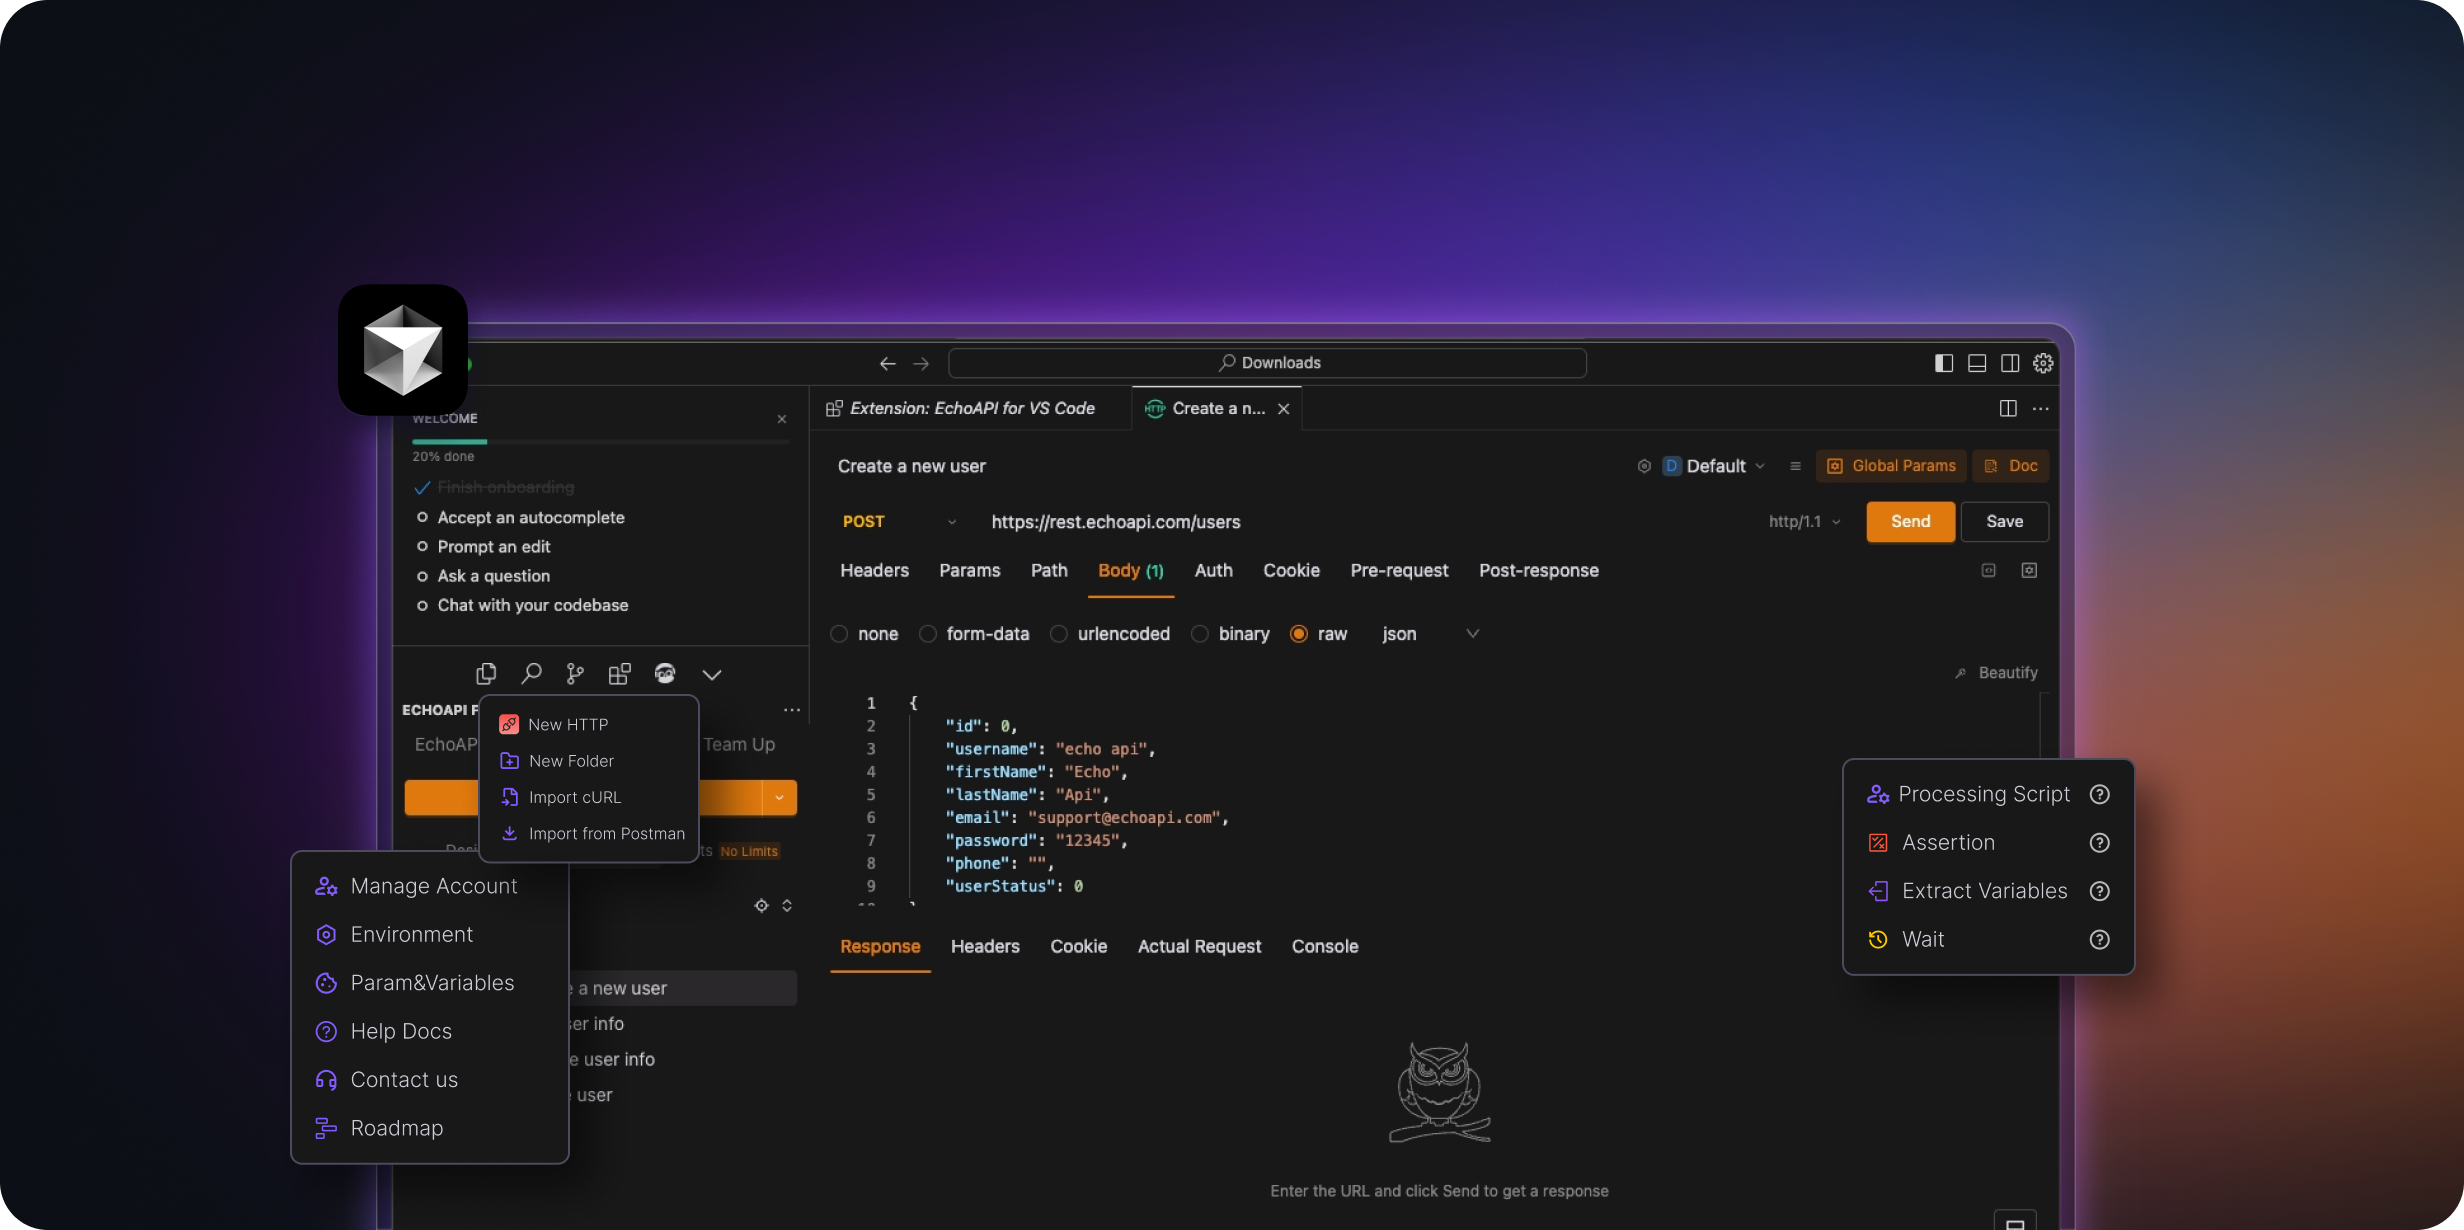Click the Beautify wand option
This screenshot has width=2464, height=1230.
tap(1996, 673)
